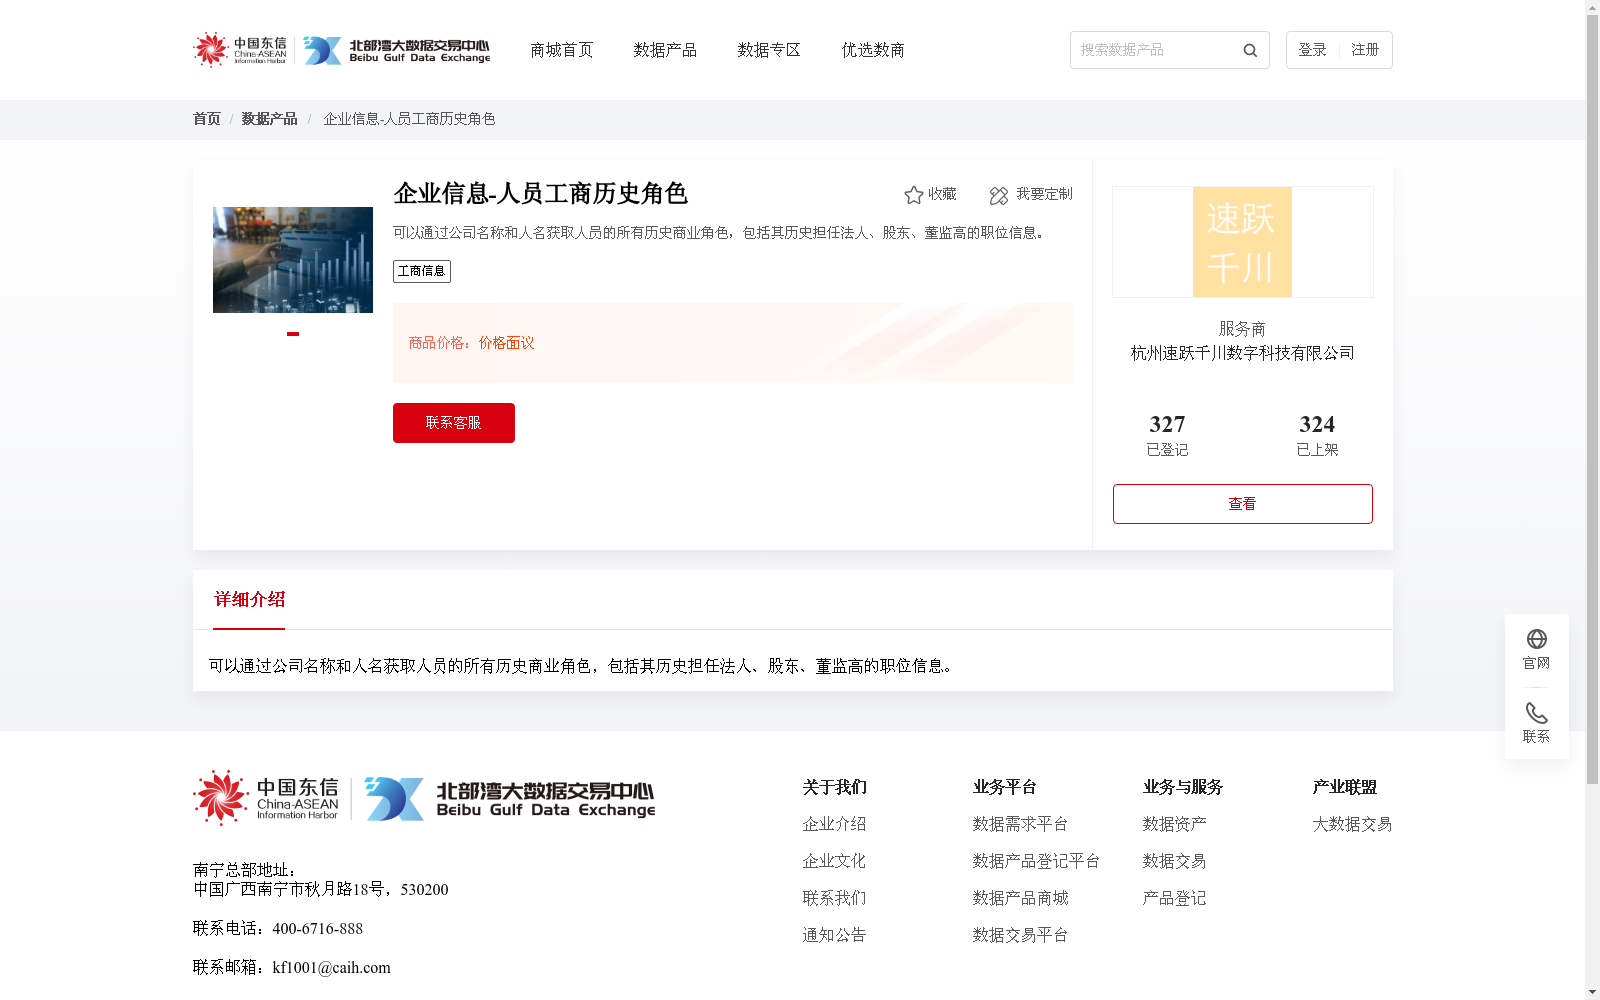Image resolution: width=1600 pixels, height=1000 pixels.
Task: Click the 327 已登记 count
Action: point(1167,435)
